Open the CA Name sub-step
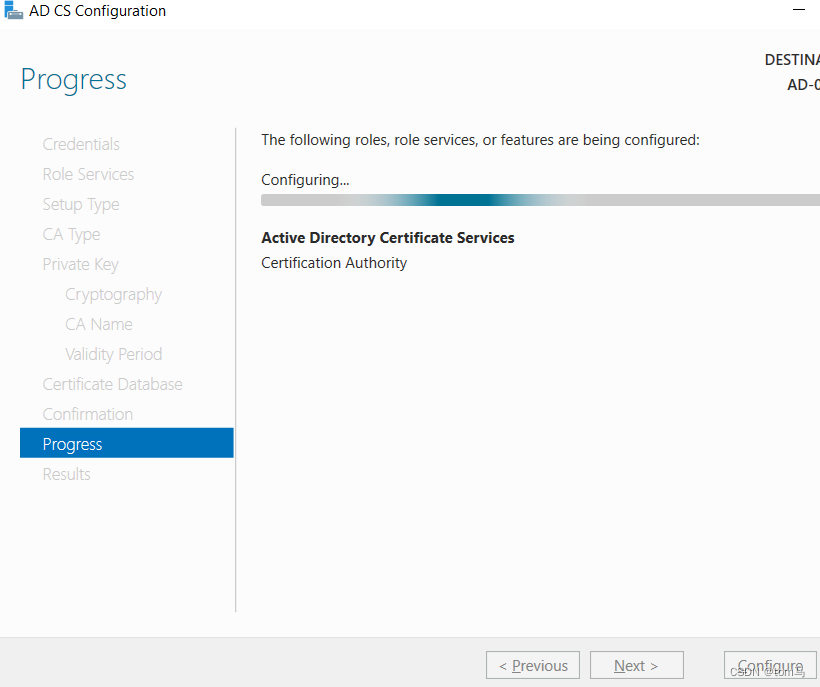Image resolution: width=820 pixels, height=687 pixels. [x=99, y=324]
